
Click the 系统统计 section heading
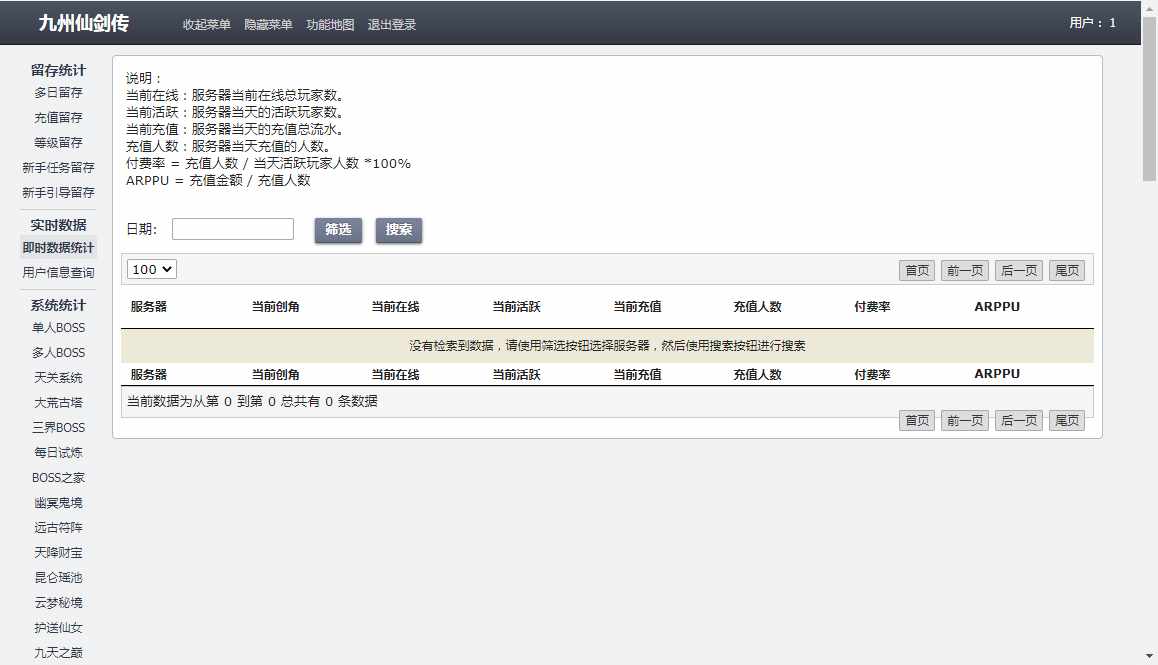point(58,305)
